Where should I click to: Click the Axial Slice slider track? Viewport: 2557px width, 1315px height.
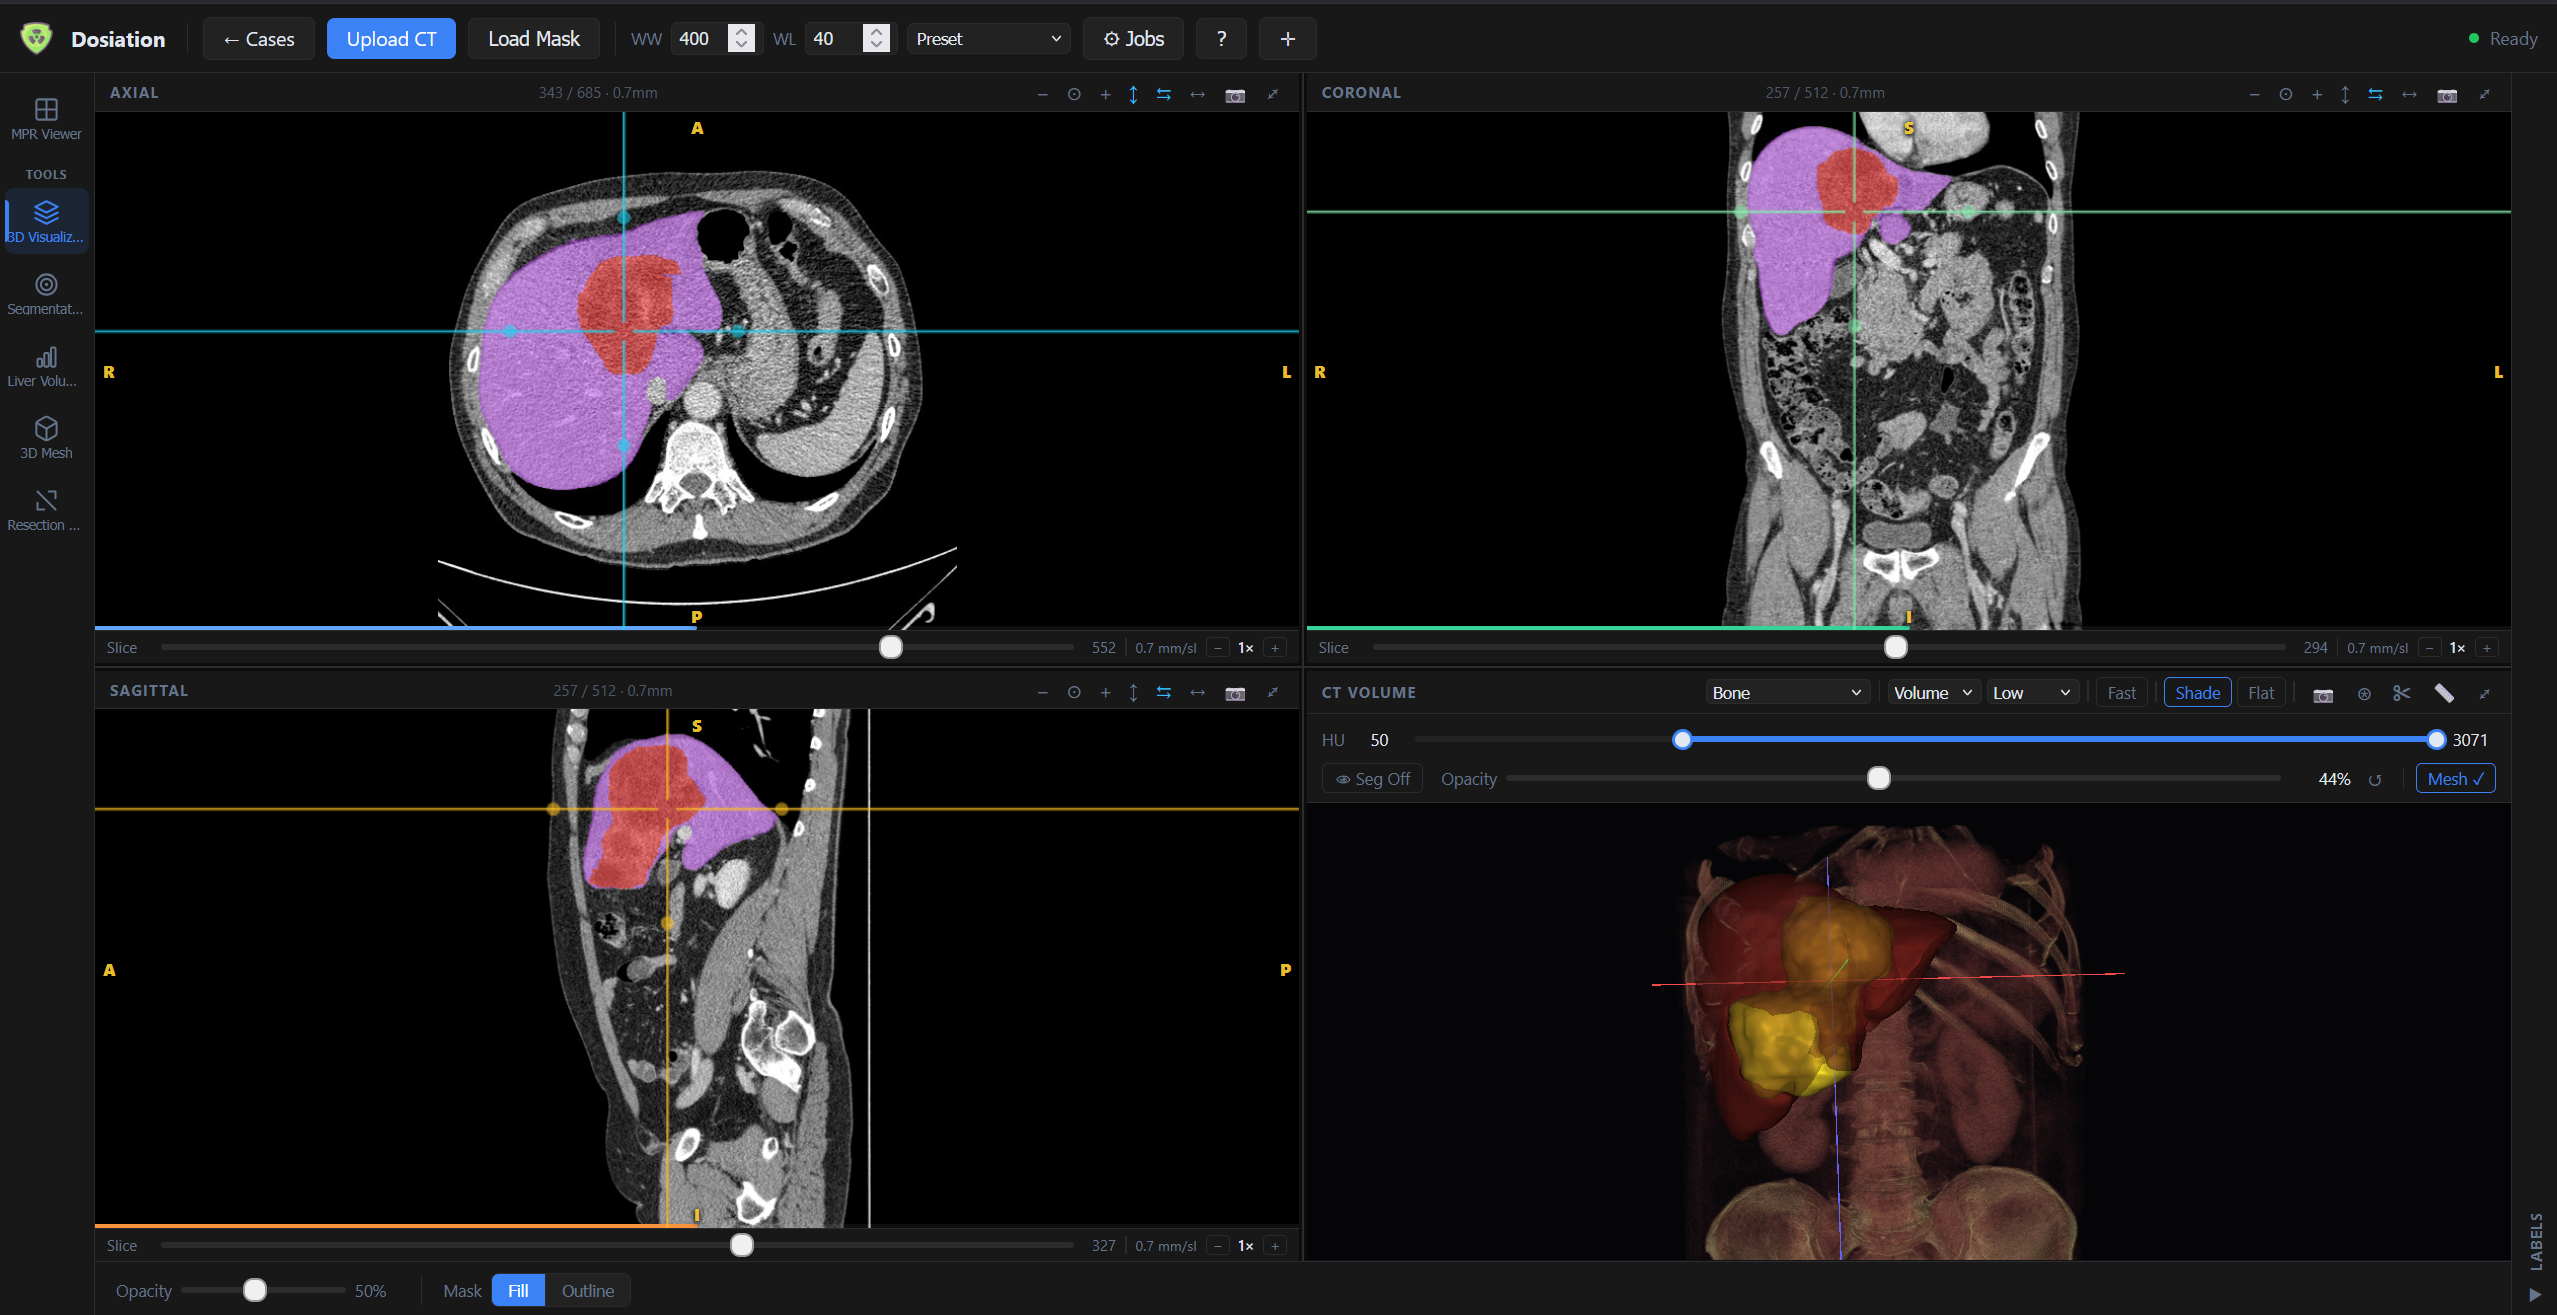617,648
